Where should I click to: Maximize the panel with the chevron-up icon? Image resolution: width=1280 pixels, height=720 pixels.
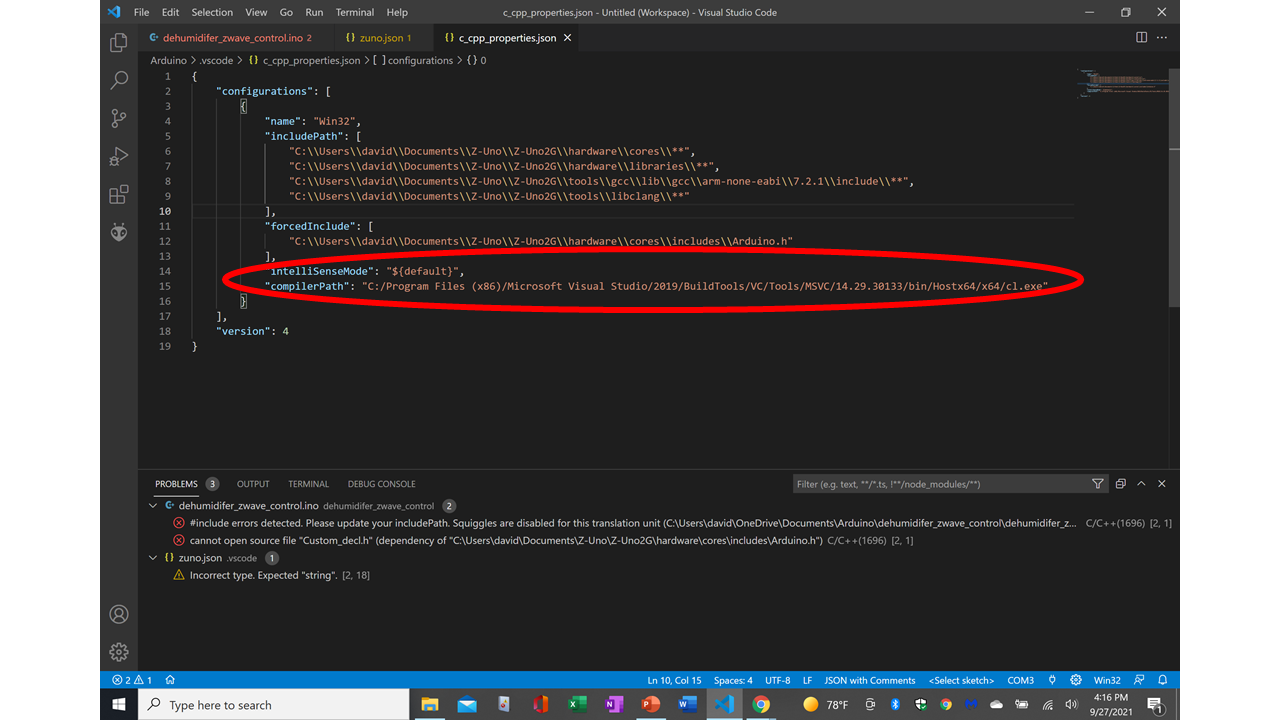click(x=1141, y=484)
